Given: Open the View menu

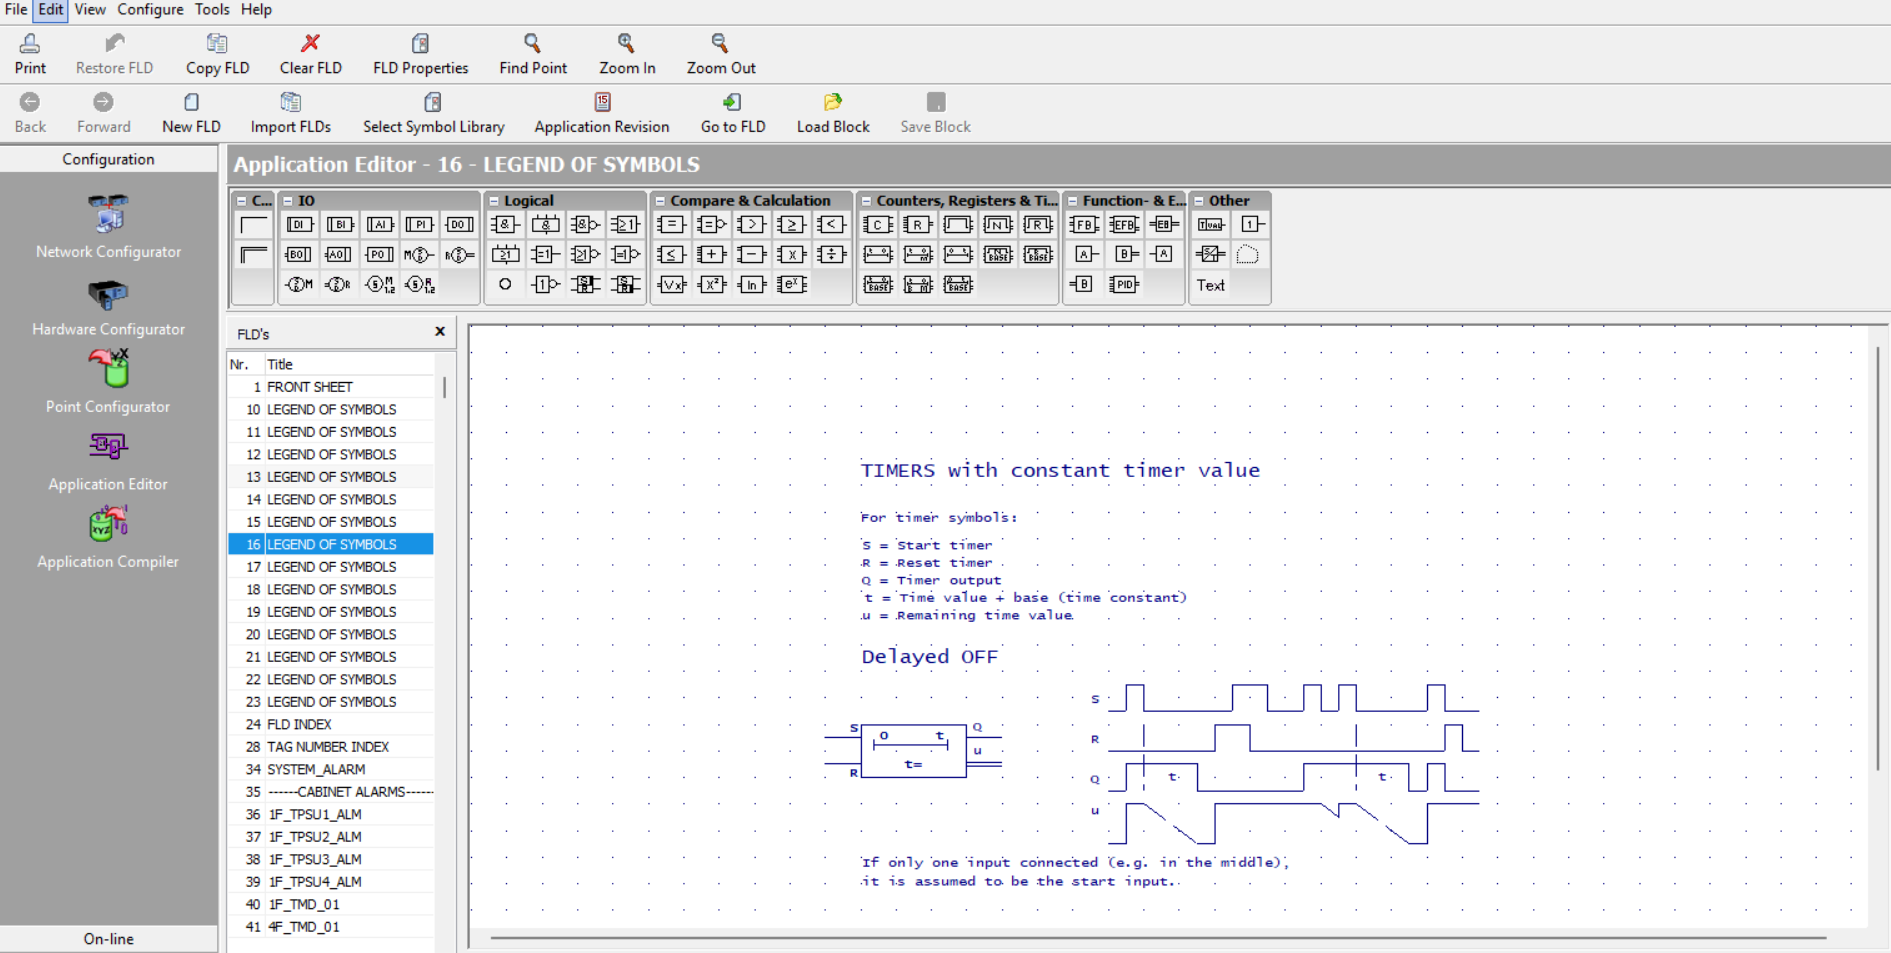Looking at the screenshot, I should [89, 9].
